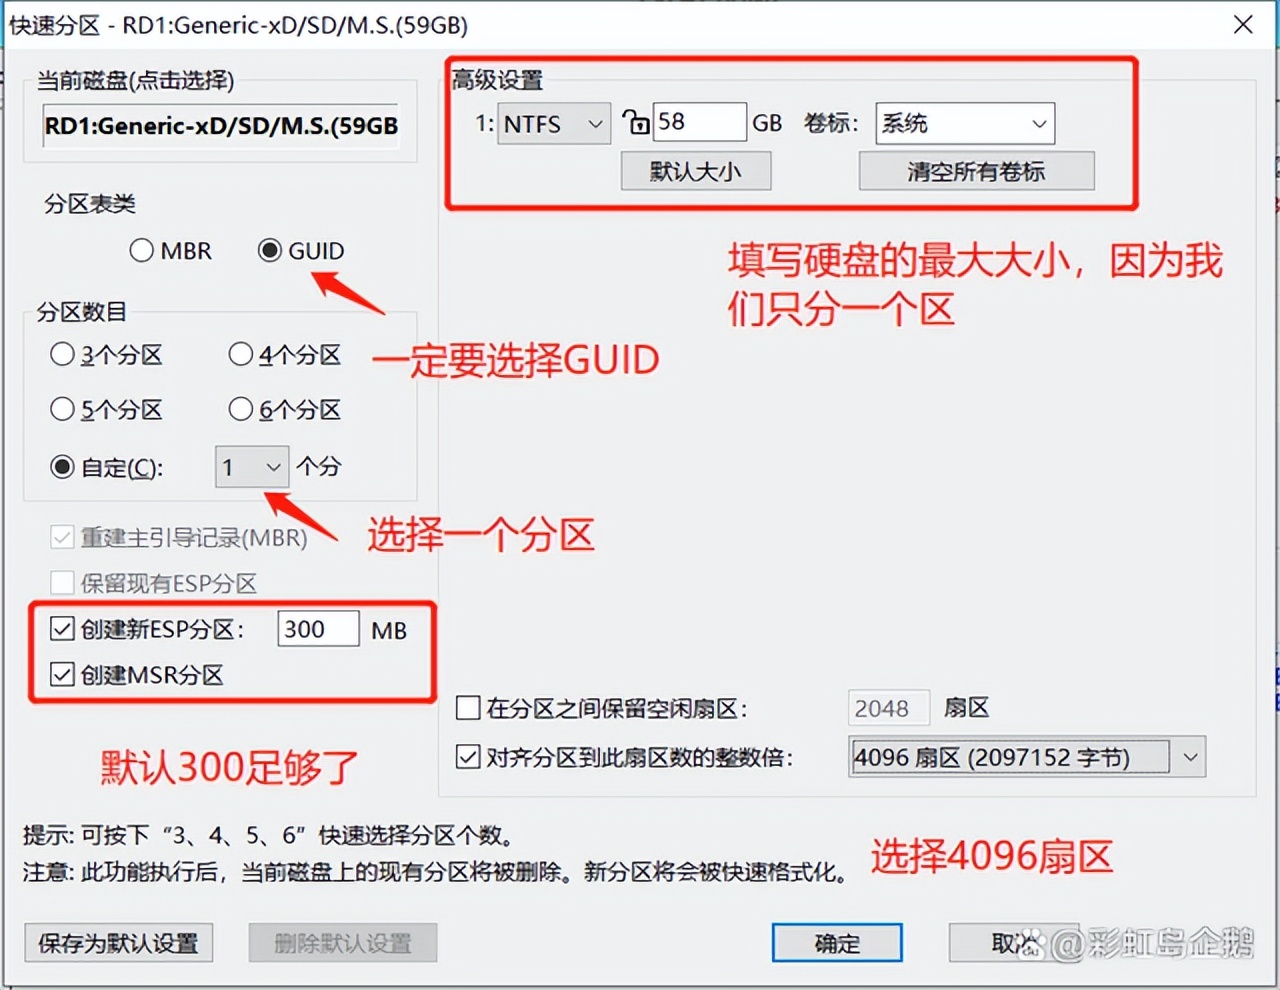Select the GUID partition table radio button
The width and height of the screenshot is (1280, 990).
pos(268,251)
